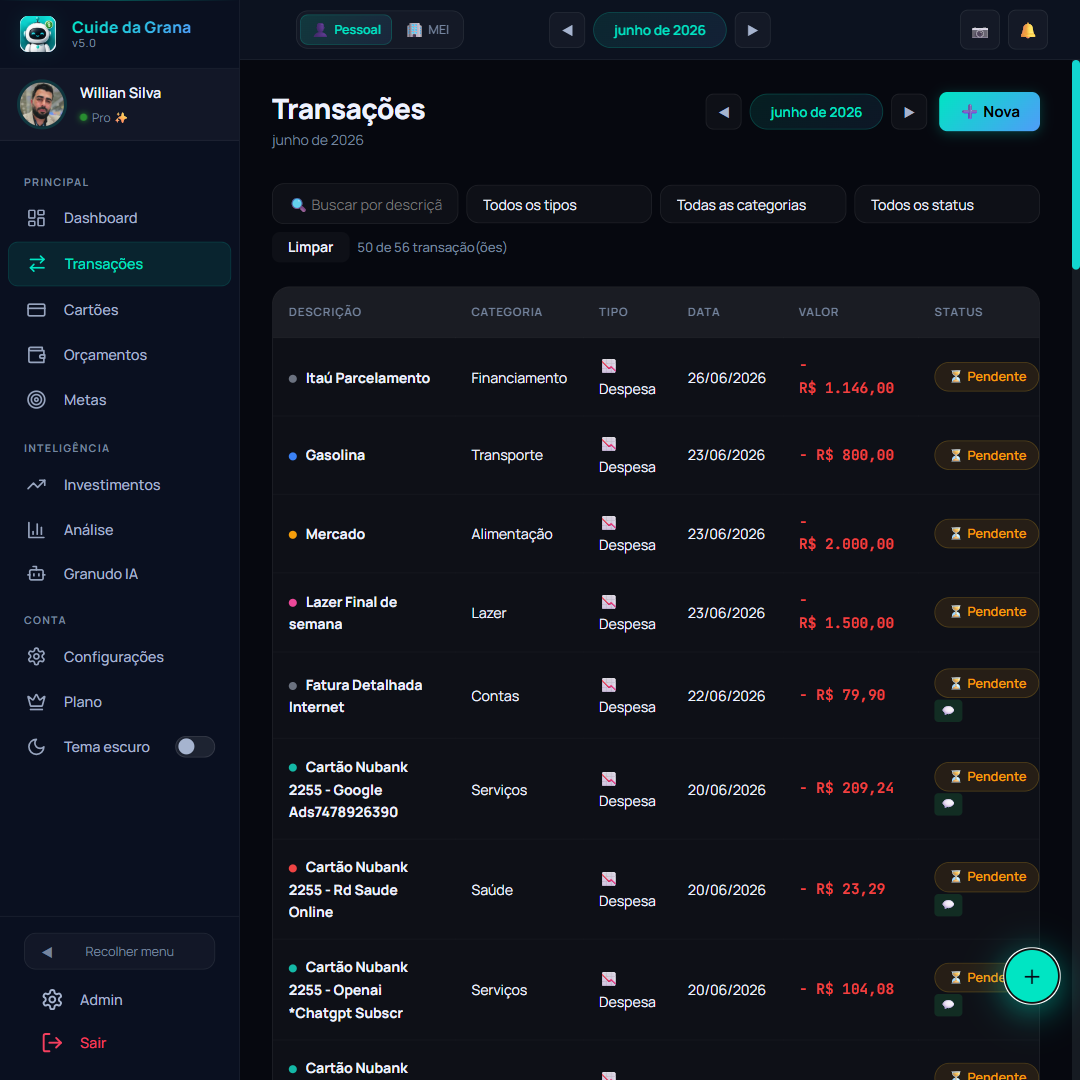This screenshot has height=1080, width=1080.
Task: Select the Gasolina transaction description
Action: (335, 455)
